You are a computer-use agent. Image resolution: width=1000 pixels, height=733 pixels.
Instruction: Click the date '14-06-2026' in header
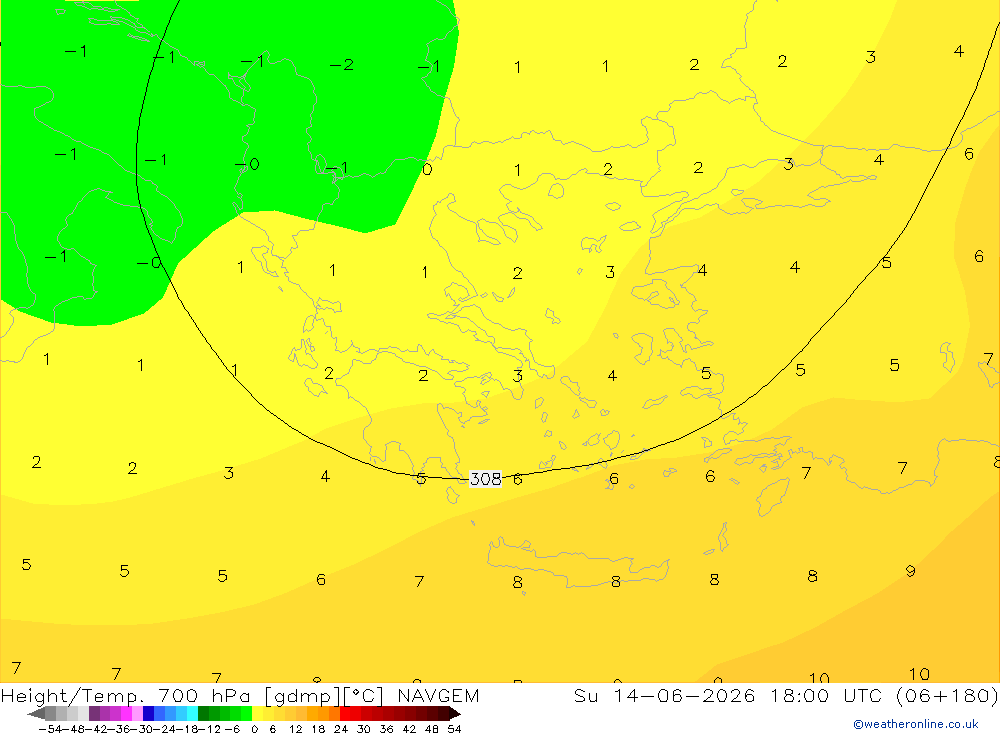[x=684, y=695]
